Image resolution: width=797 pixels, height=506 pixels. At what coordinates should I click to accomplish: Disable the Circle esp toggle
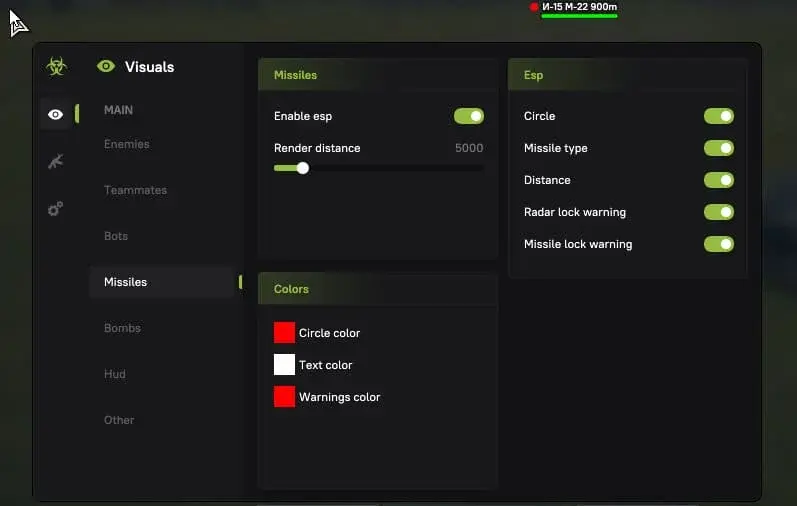(719, 116)
